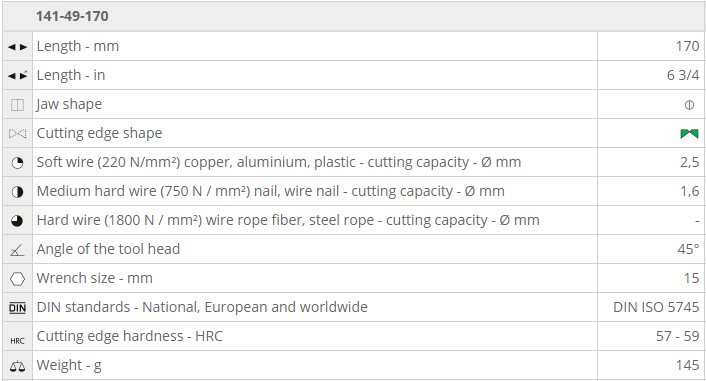Click the Length mm arrows icon
The height and width of the screenshot is (381, 706).
18,47
